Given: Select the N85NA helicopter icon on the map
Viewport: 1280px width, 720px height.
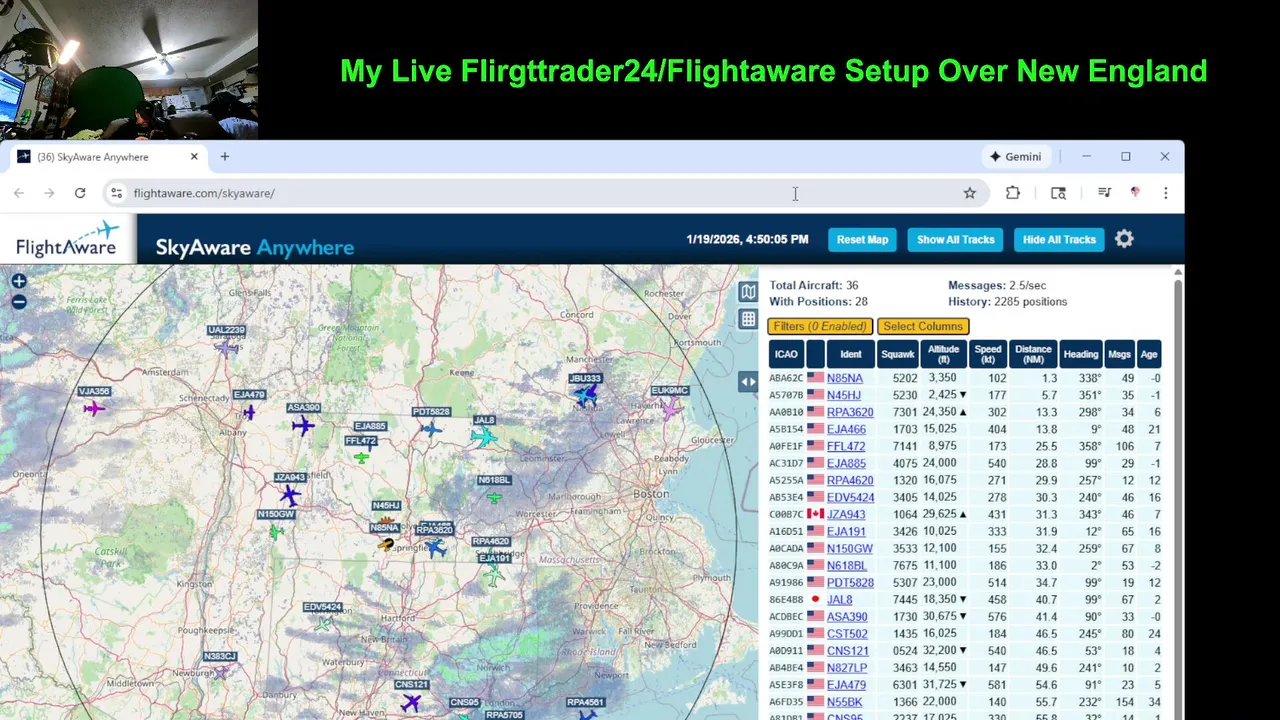Looking at the screenshot, I should (386, 544).
